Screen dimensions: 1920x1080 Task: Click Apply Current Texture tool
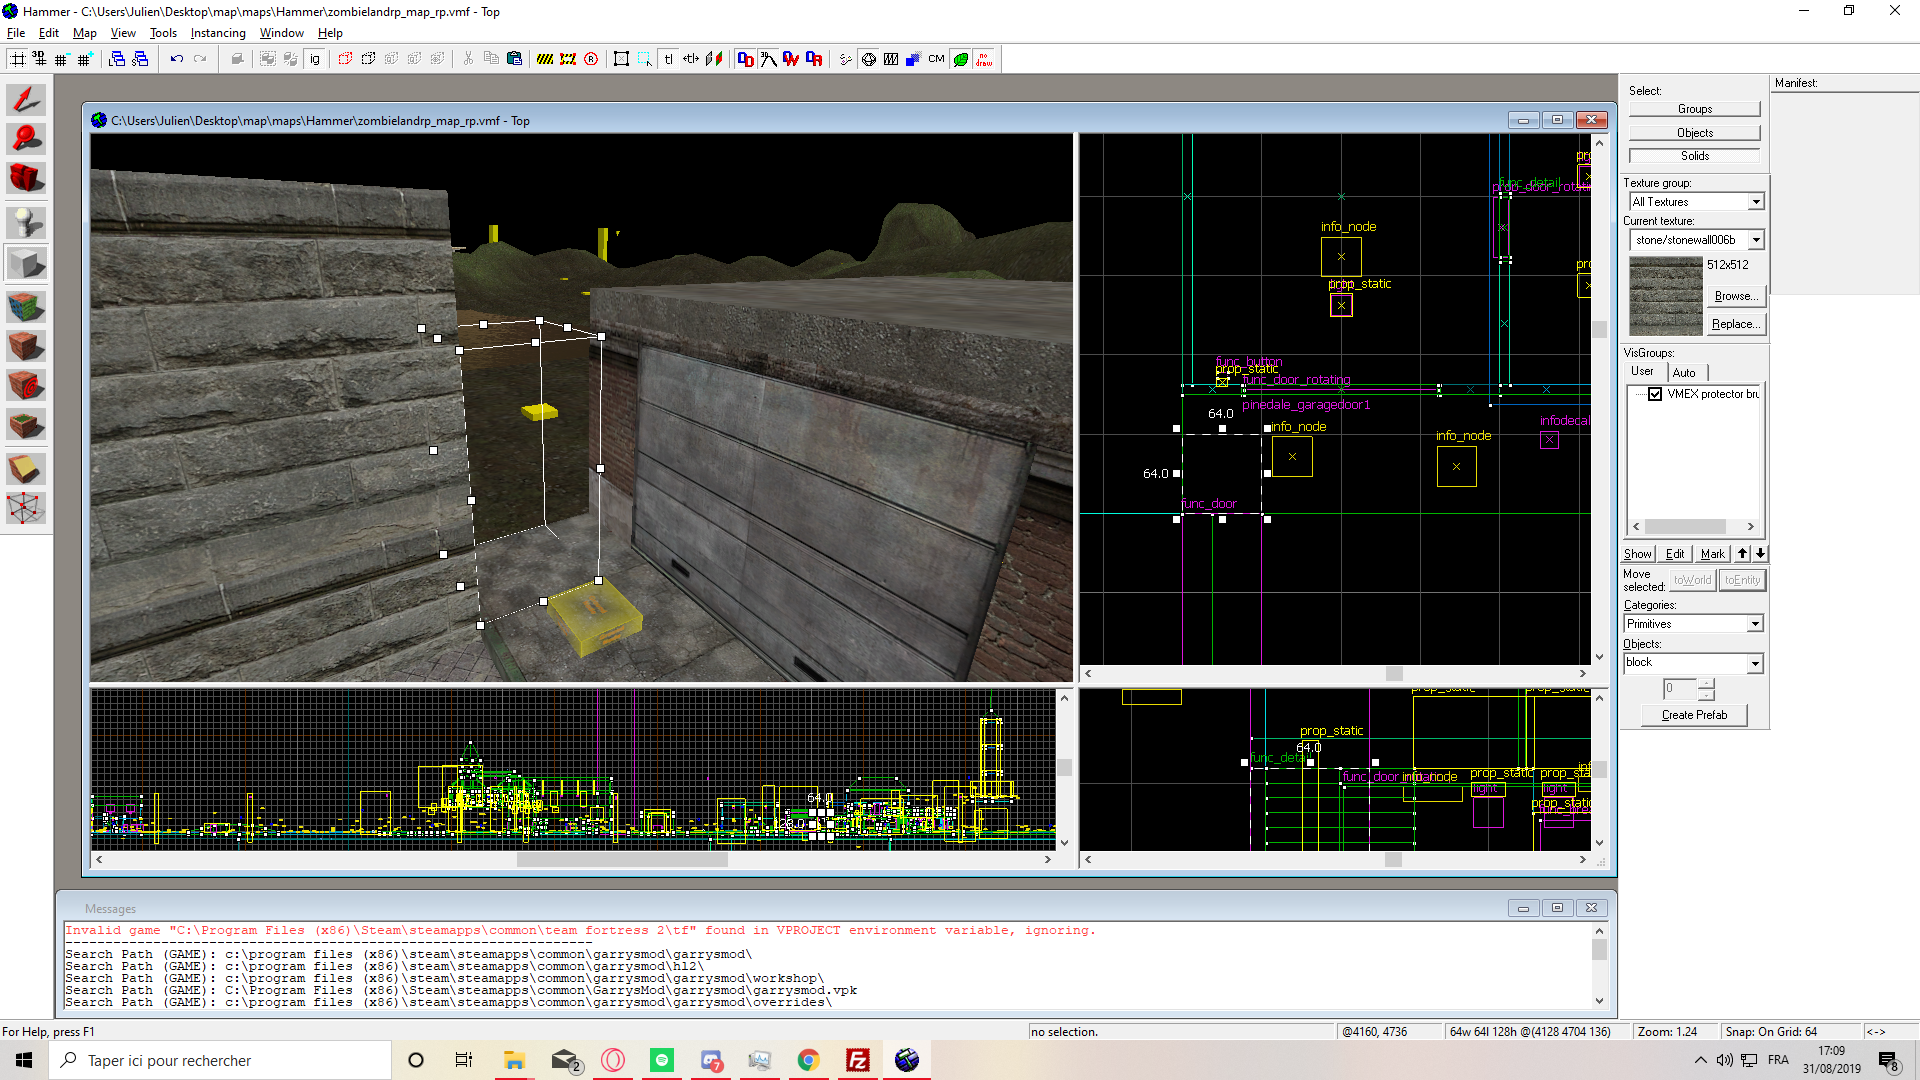point(26,346)
